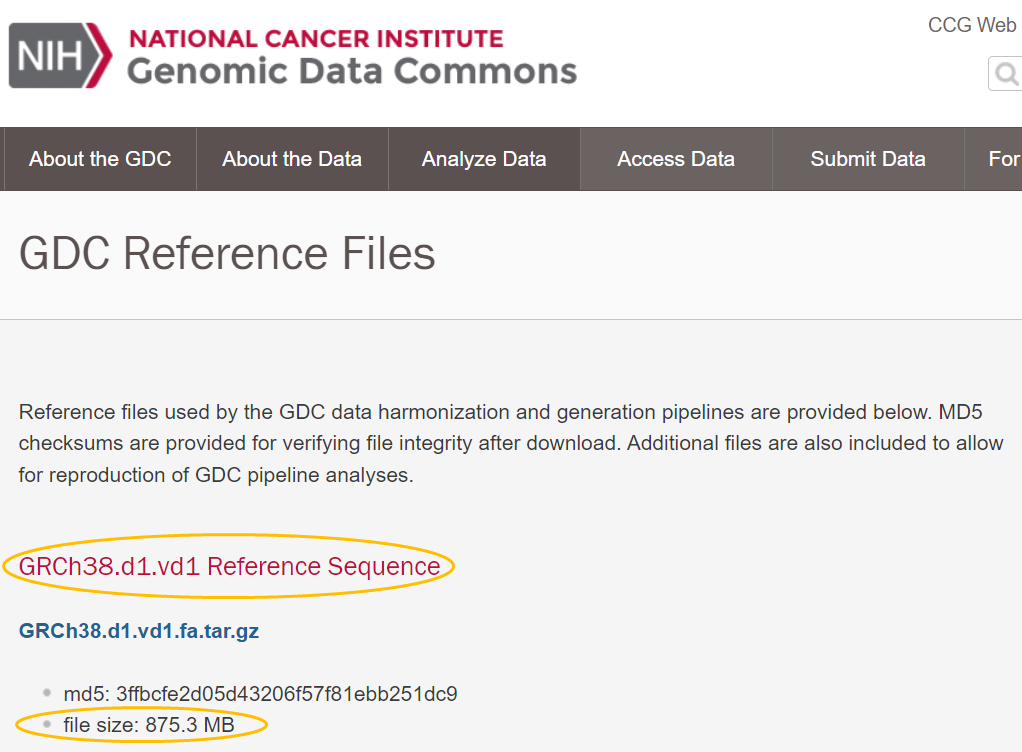Screen dimensions: 1022x752
Task: Click the red chevron in NIH logo
Action: click(99, 55)
